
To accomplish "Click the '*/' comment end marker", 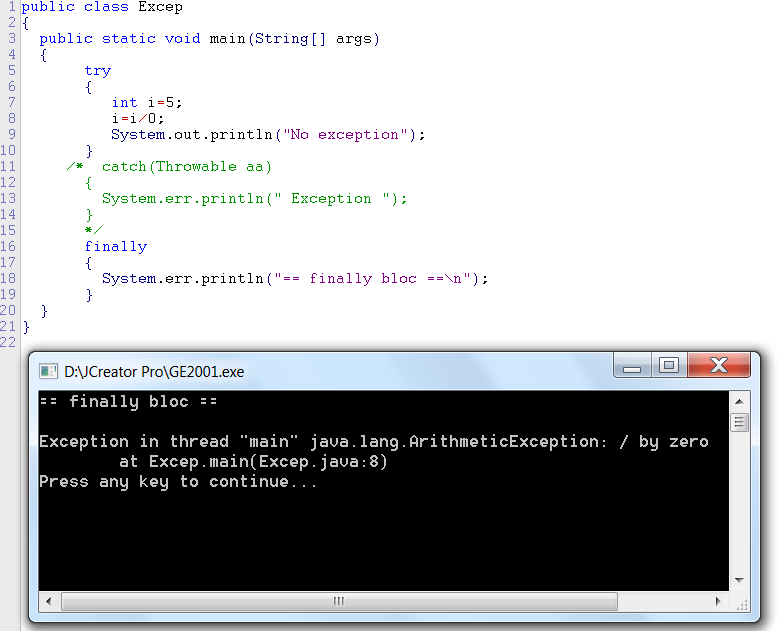I will [93, 230].
